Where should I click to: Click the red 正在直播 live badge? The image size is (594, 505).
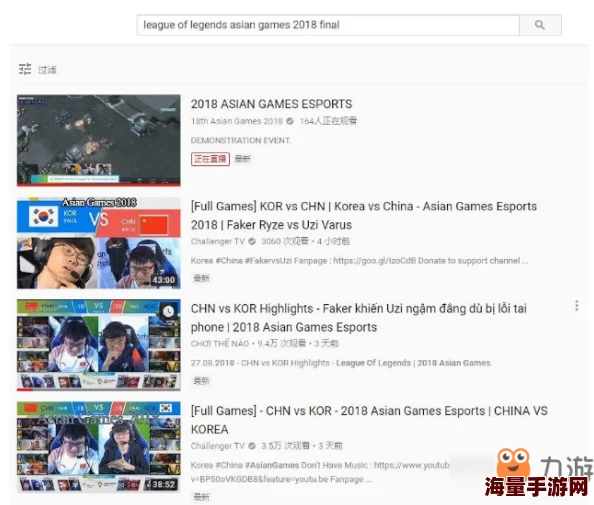point(210,159)
